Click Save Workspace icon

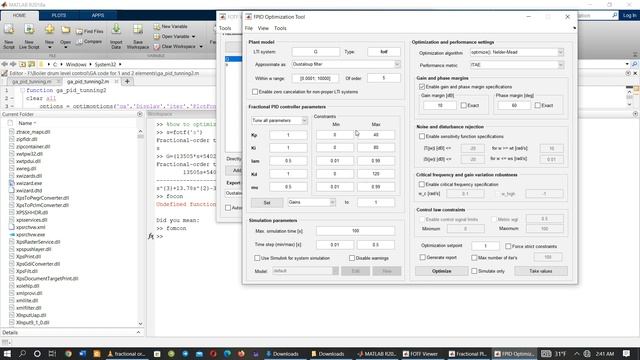[x=138, y=29]
